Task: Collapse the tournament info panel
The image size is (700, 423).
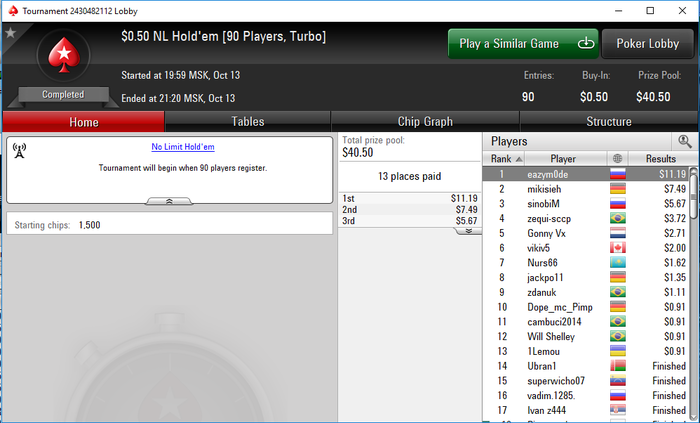Action: pos(169,202)
